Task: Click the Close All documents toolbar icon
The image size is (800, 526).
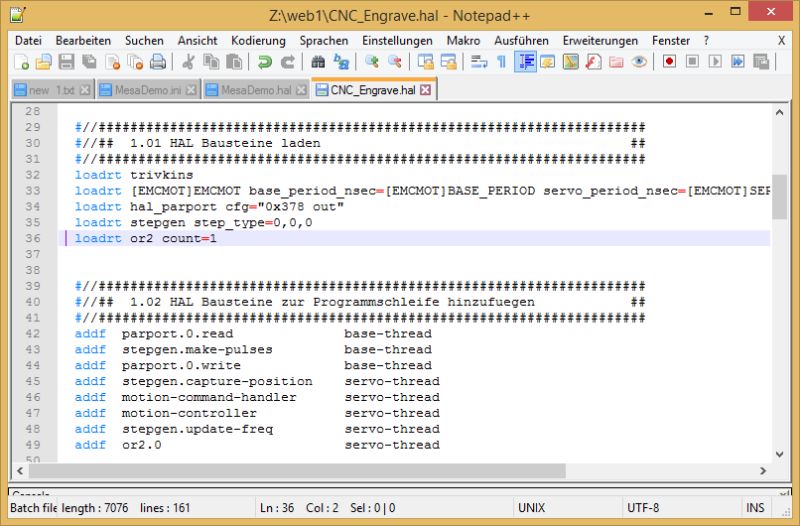Action: (135, 62)
